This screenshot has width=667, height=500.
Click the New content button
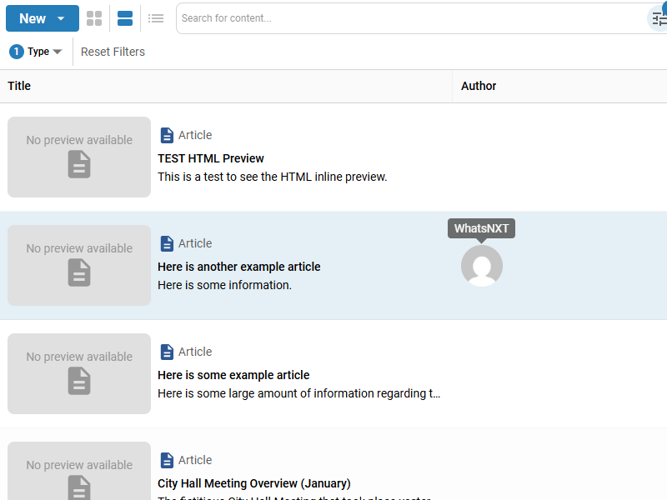click(32, 18)
